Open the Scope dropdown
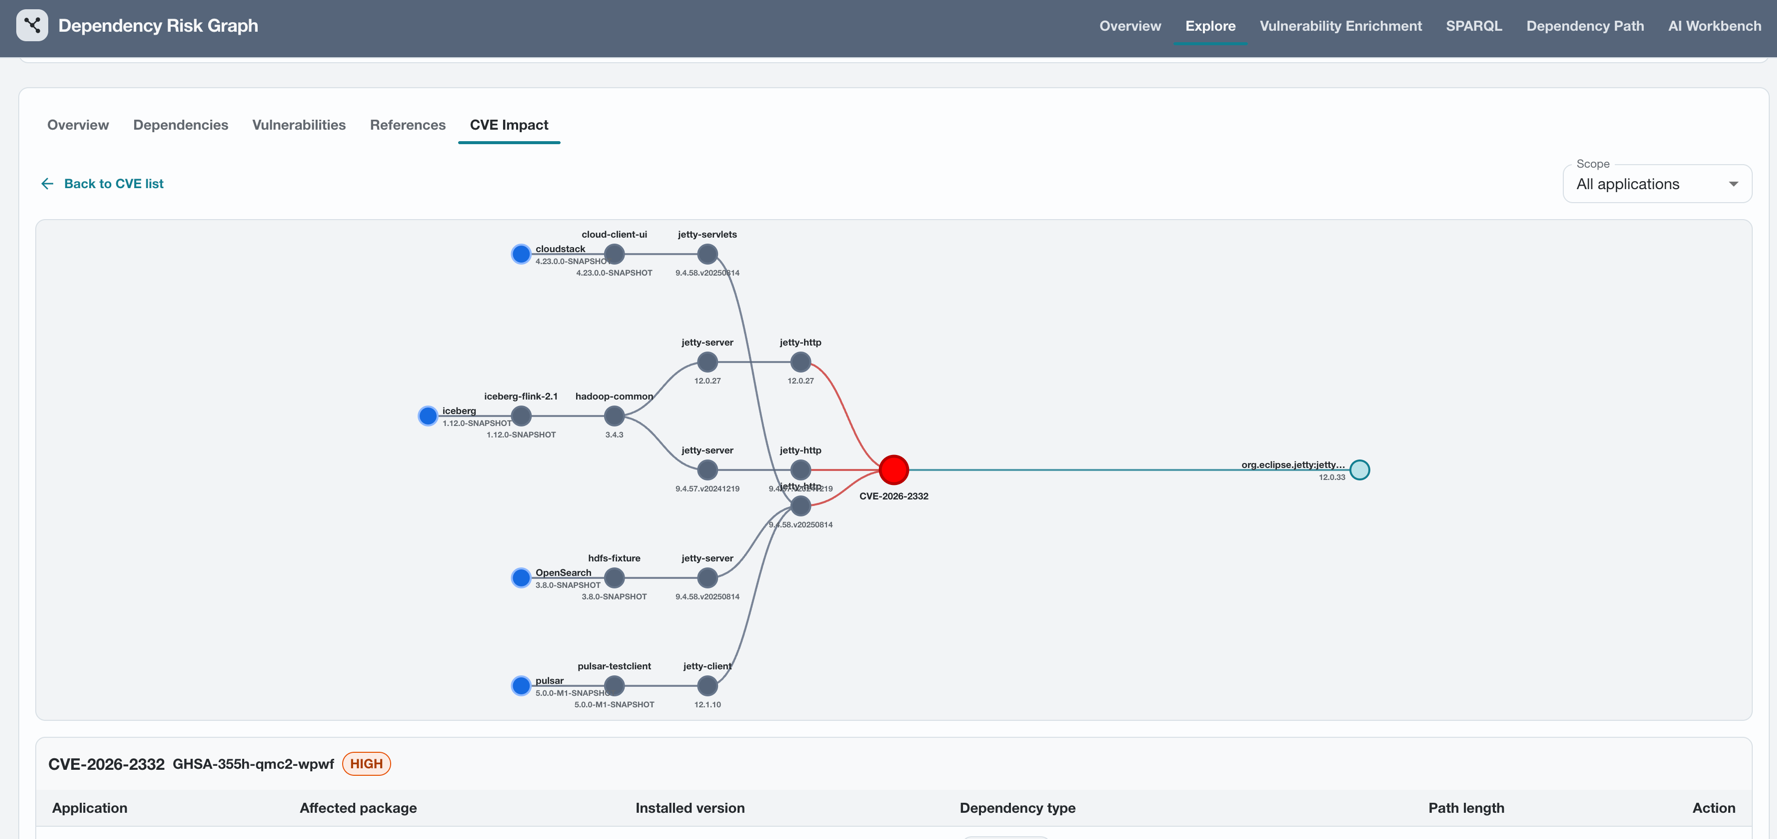Screen dimensions: 1777x839 pyautogui.click(x=1657, y=184)
